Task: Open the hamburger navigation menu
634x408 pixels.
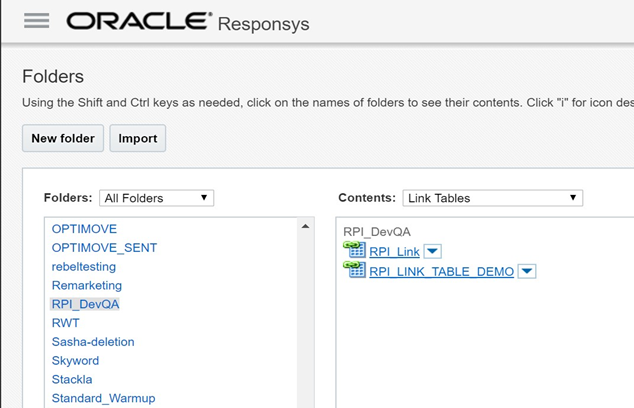Action: click(x=36, y=21)
